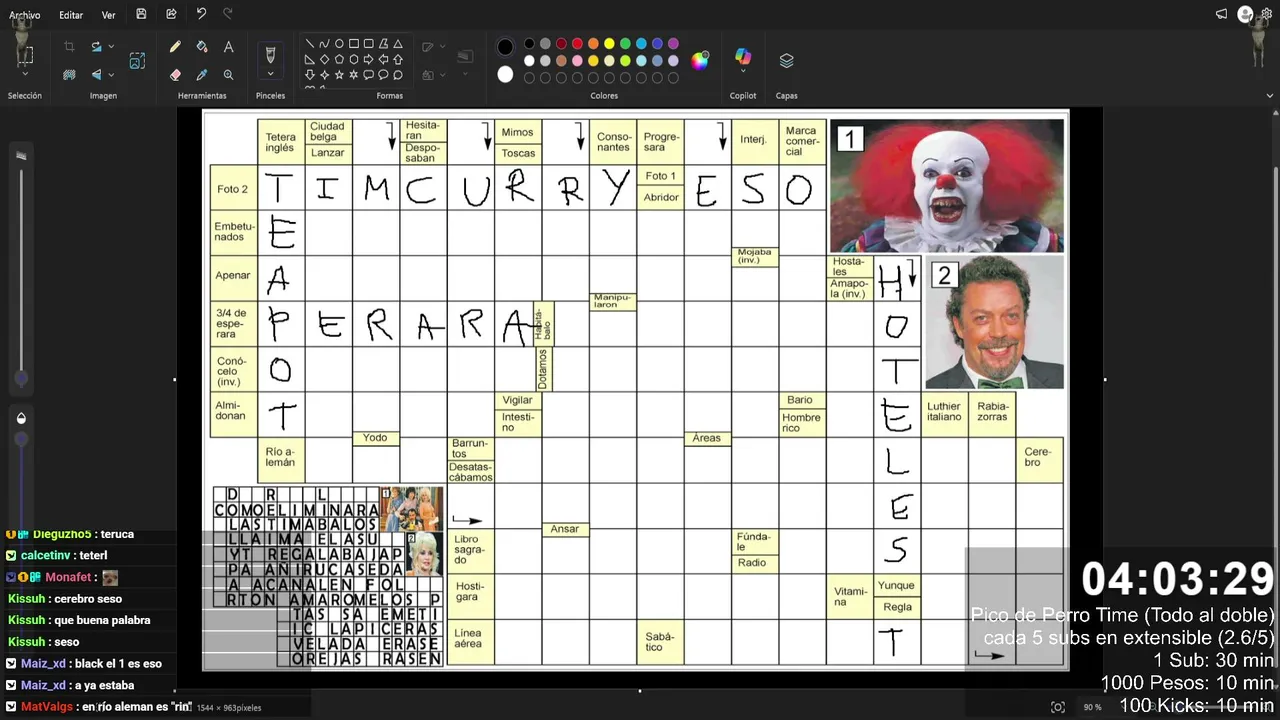Click the 'Foto 2' crossword clue
Image resolution: width=1280 pixels, height=720 pixels.
click(x=233, y=187)
